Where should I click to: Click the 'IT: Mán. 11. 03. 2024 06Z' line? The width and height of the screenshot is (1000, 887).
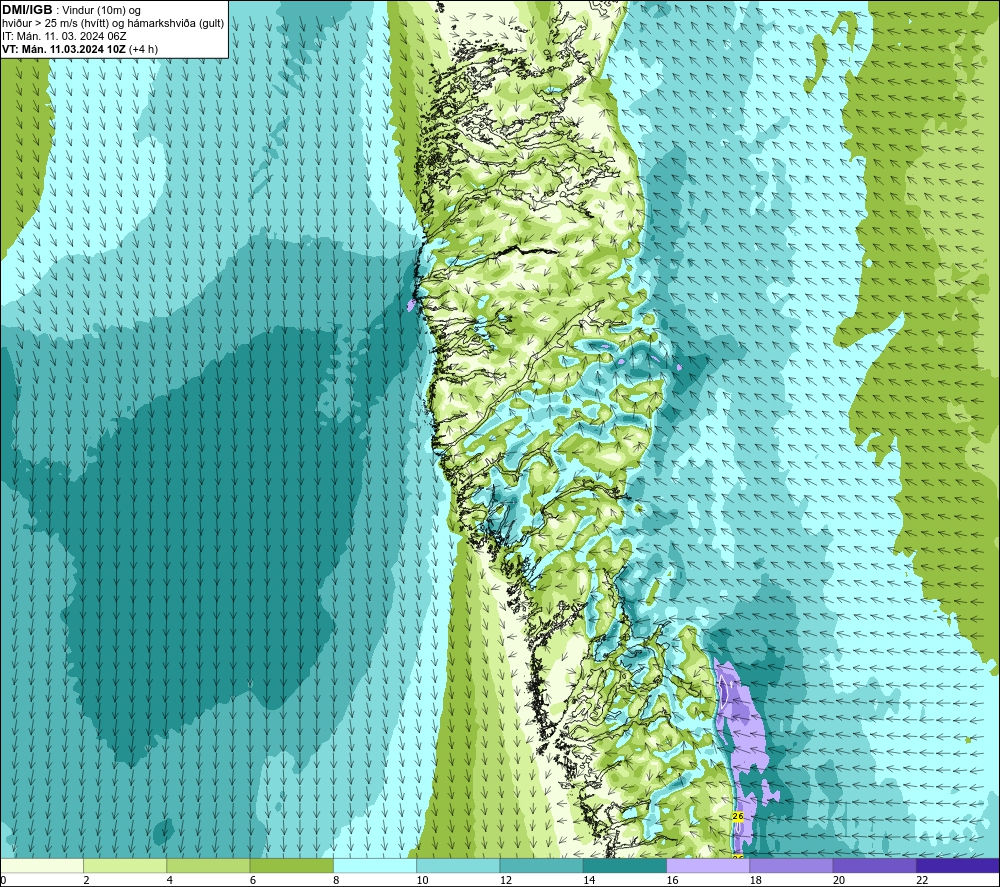tap(64, 36)
